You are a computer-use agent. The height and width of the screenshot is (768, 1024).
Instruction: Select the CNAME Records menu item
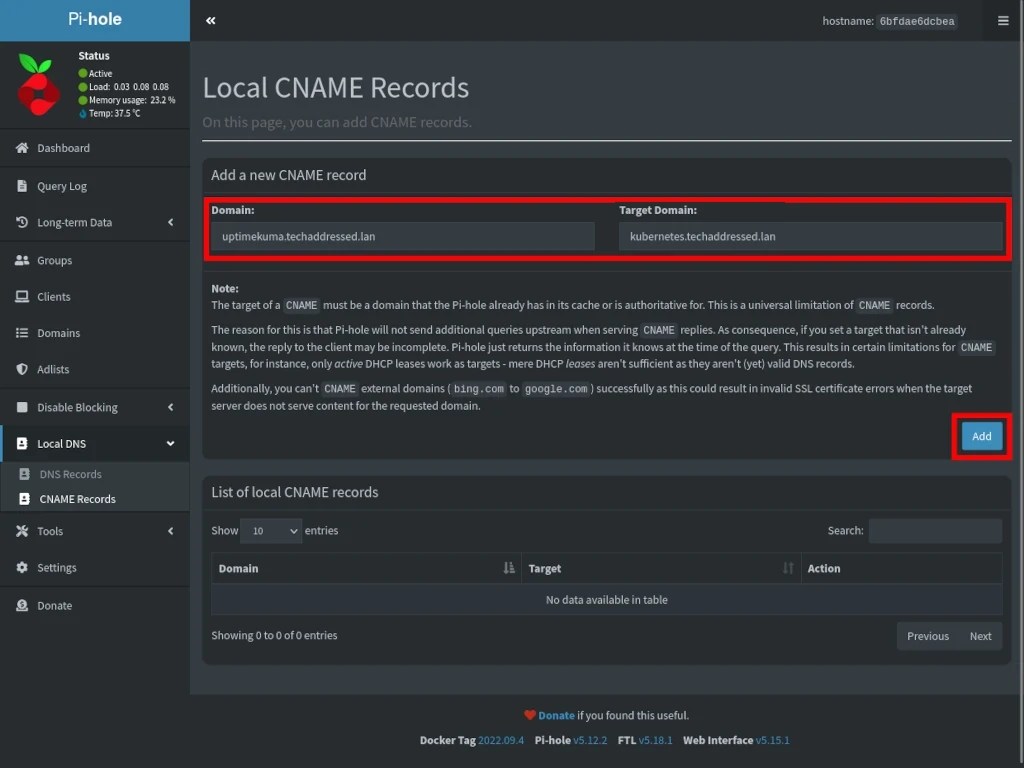click(x=76, y=498)
